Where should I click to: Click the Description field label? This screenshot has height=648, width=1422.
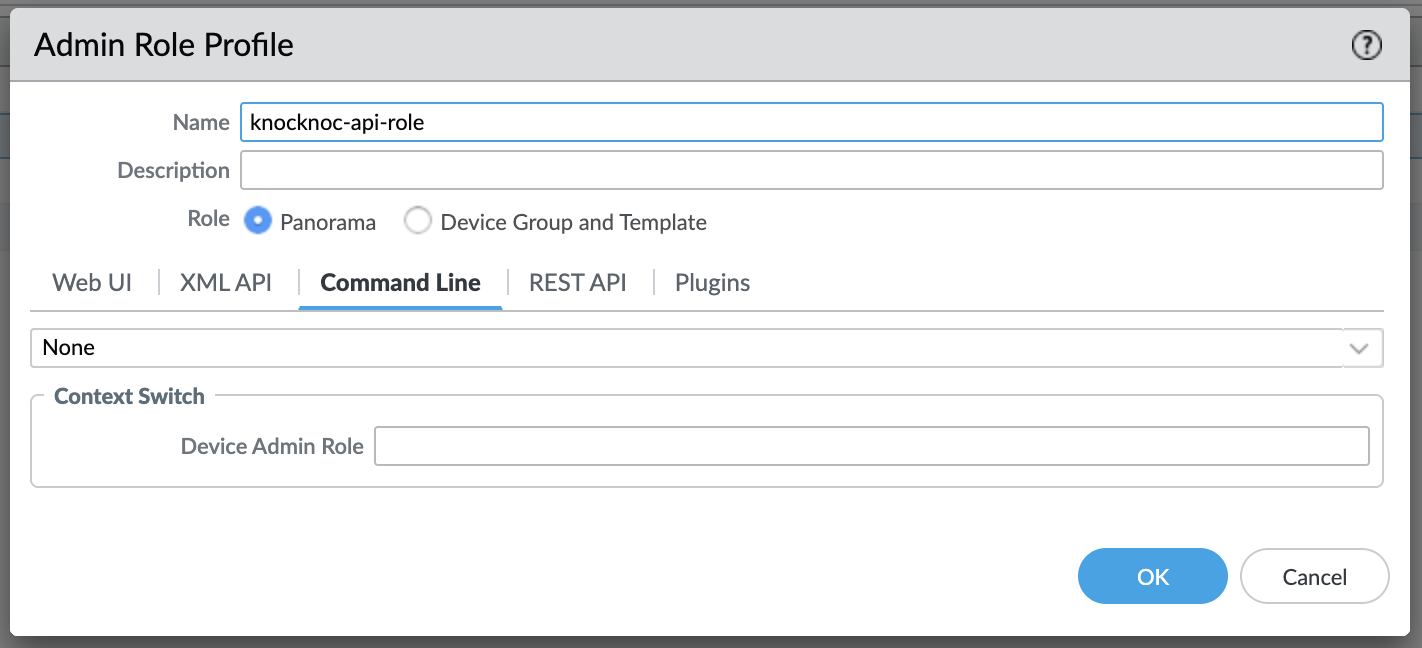[x=173, y=170]
